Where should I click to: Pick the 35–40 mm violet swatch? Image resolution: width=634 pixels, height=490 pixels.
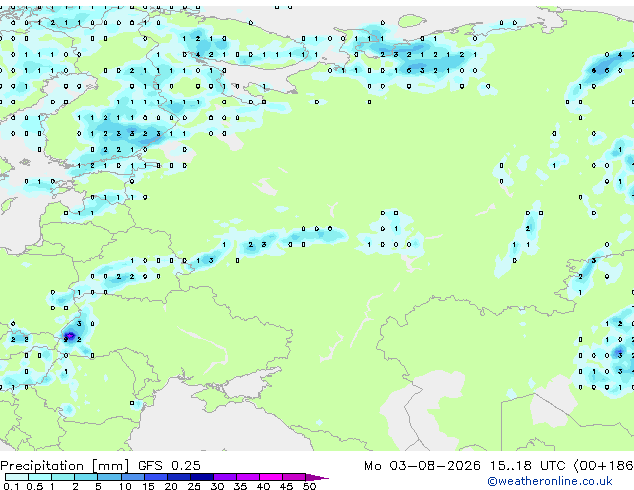click(x=248, y=477)
